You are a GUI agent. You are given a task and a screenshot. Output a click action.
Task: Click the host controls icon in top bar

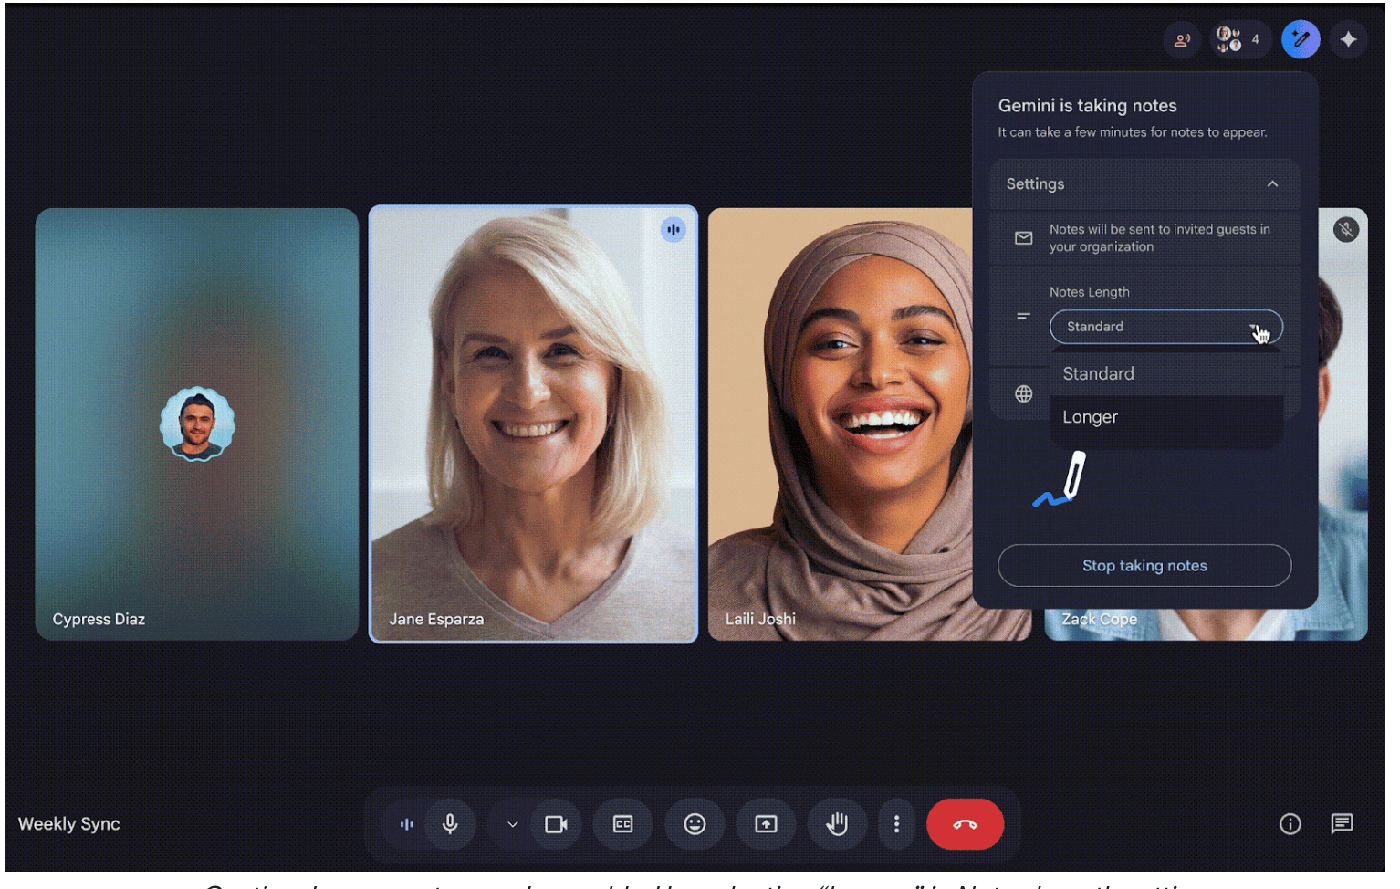tap(1182, 40)
